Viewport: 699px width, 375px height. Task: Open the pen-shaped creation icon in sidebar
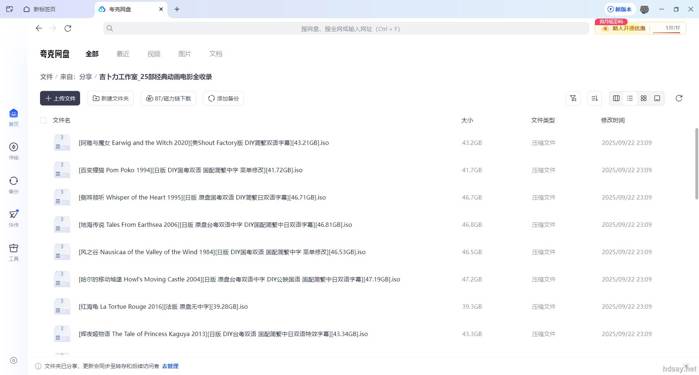coord(14,218)
